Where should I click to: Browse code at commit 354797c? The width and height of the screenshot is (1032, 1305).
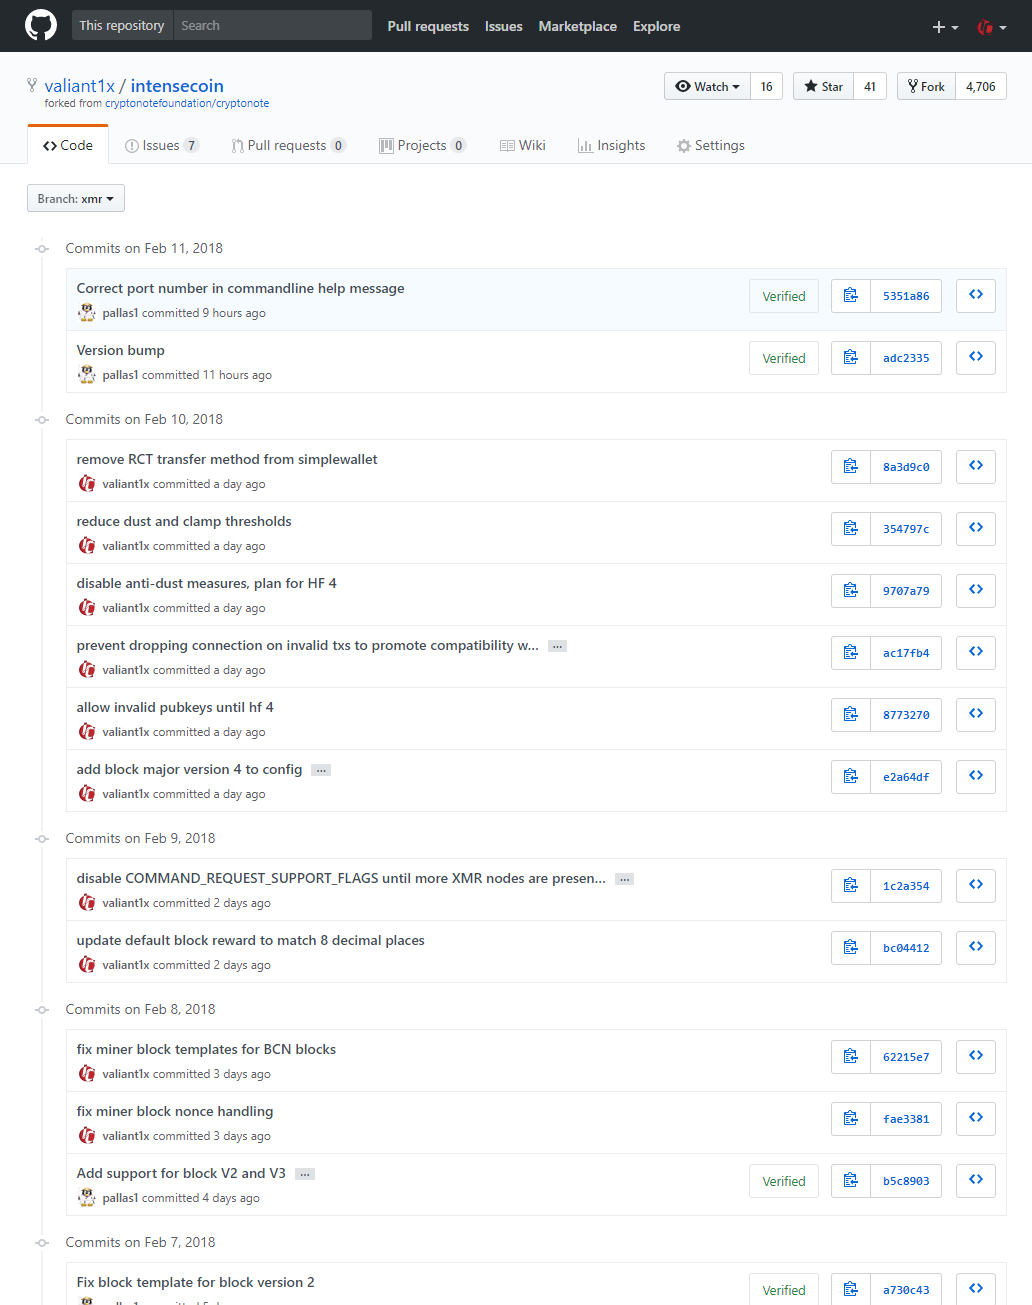tap(976, 529)
